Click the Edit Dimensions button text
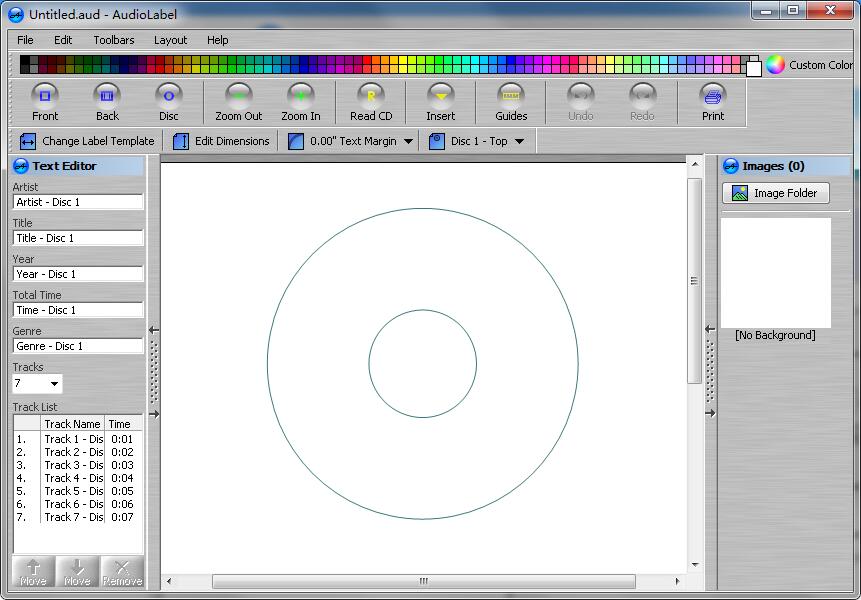The image size is (861, 600). pos(232,141)
